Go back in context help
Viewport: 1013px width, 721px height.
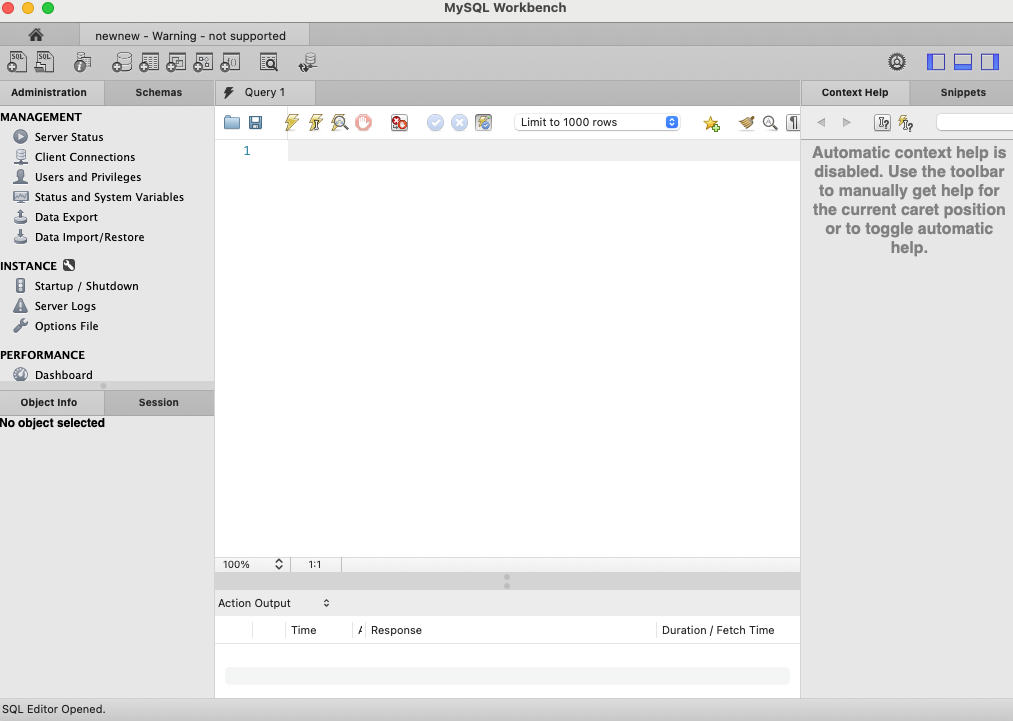pos(821,122)
